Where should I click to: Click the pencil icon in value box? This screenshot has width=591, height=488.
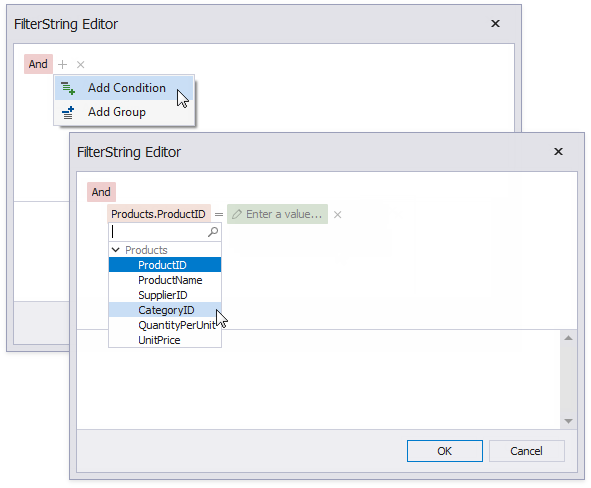pyautogui.click(x=237, y=214)
